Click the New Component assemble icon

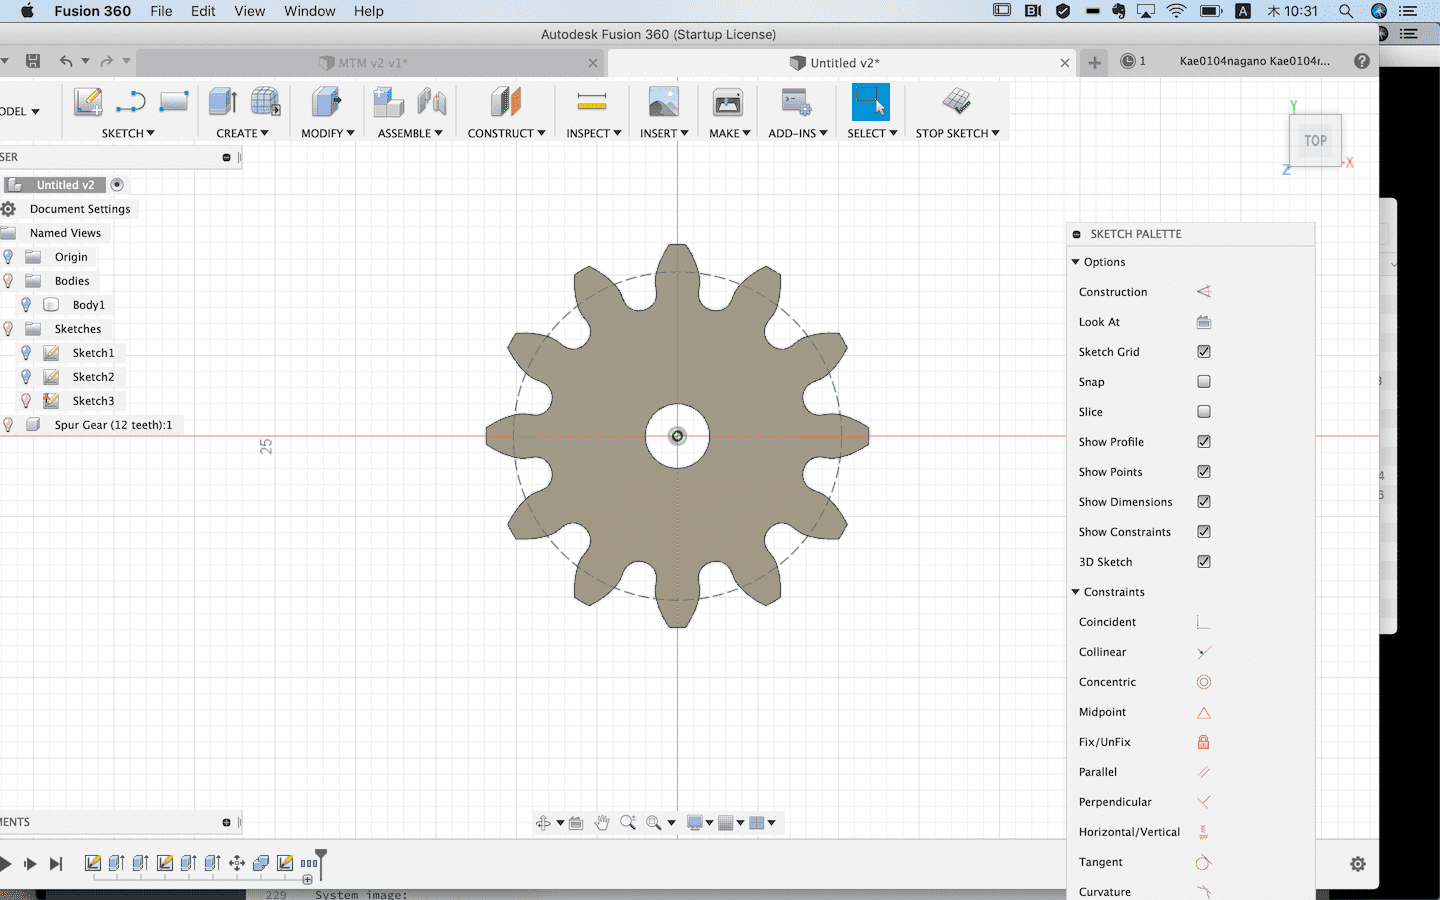coord(388,103)
